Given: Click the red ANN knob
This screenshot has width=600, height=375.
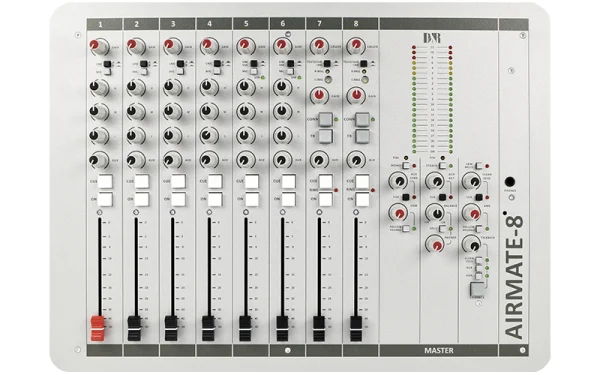Looking at the screenshot, I should (x=471, y=212).
